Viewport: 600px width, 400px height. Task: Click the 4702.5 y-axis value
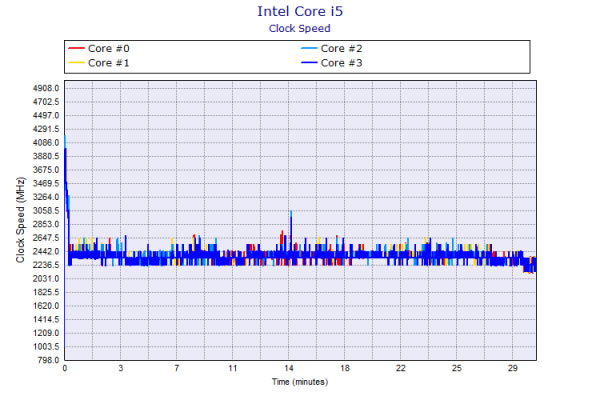[46, 102]
